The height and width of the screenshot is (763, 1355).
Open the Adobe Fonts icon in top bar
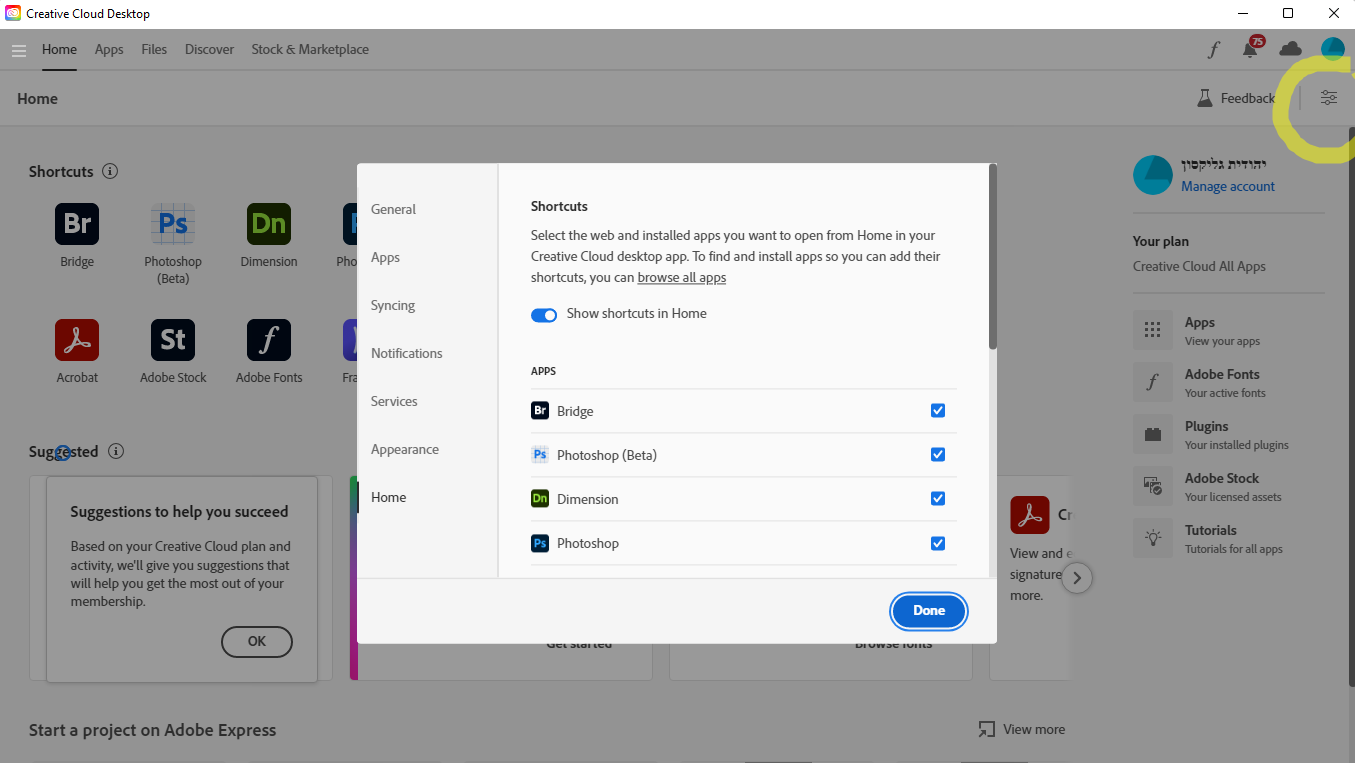click(1214, 49)
